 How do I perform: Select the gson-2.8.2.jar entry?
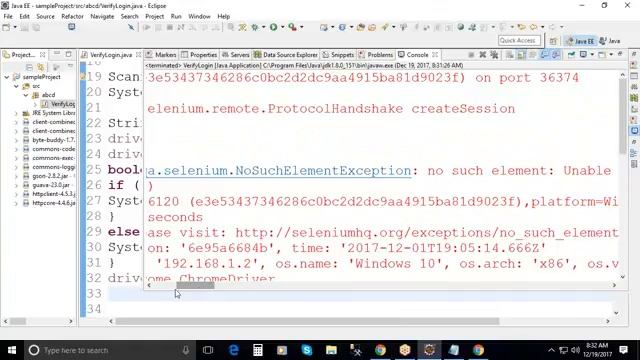[49, 176]
